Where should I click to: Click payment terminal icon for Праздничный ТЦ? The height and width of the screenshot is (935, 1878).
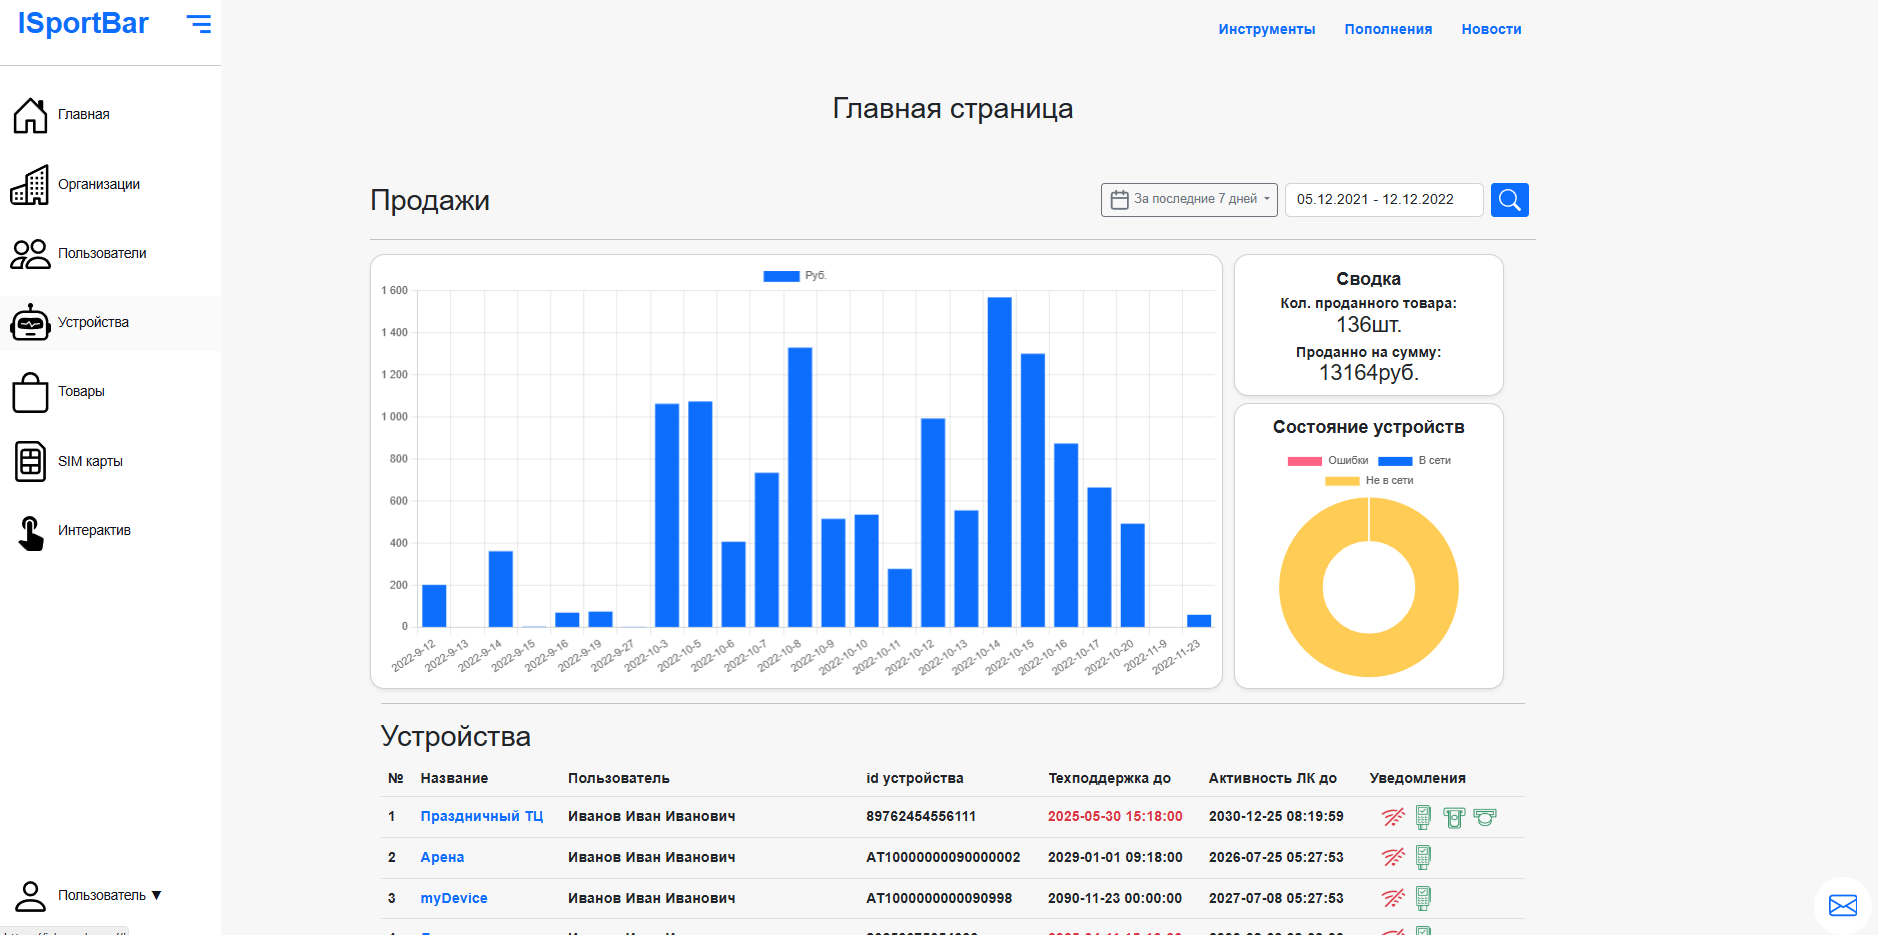click(1423, 817)
